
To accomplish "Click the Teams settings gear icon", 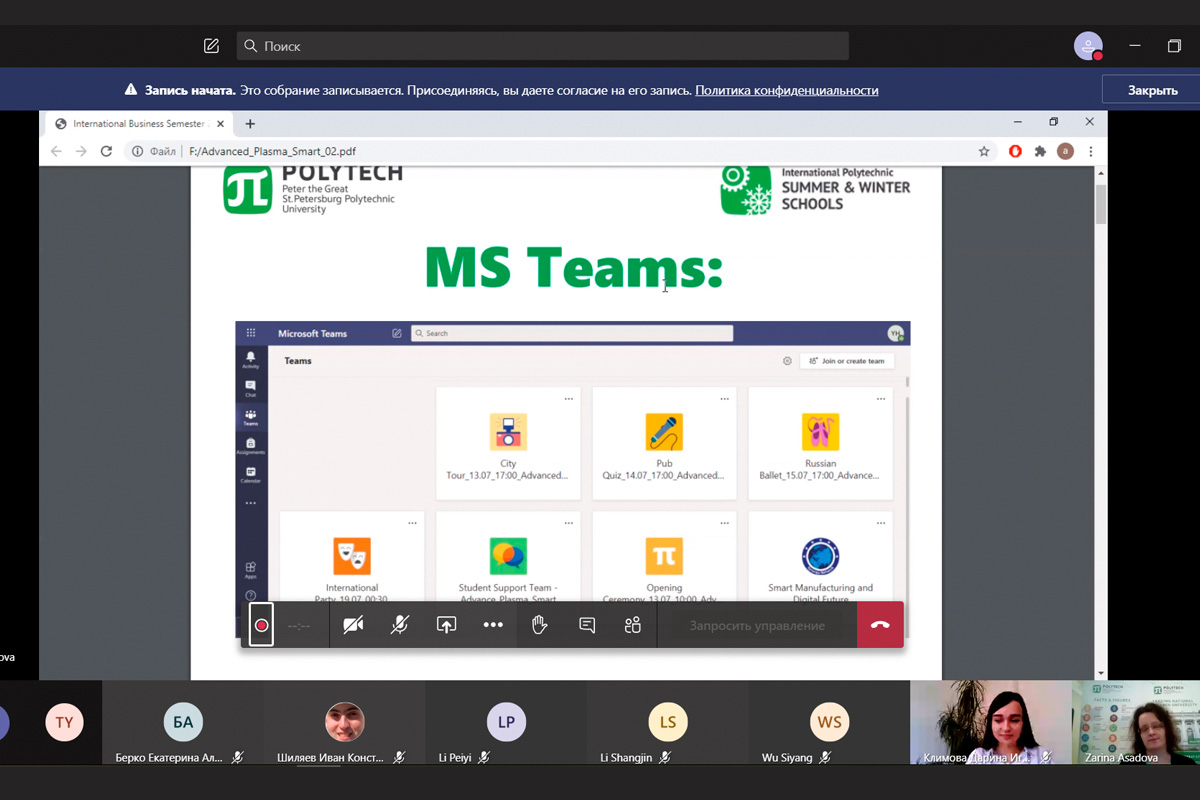I will click(x=787, y=361).
